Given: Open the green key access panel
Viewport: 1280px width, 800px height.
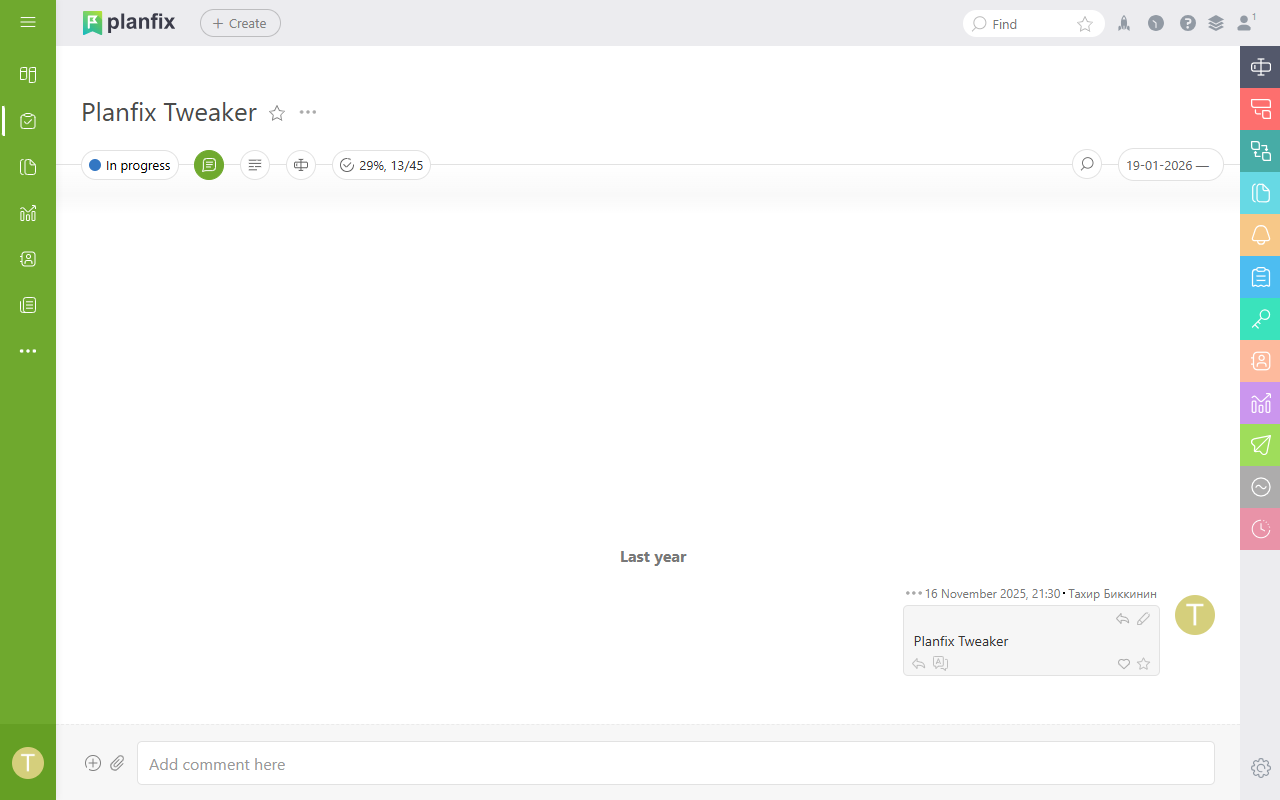Looking at the screenshot, I should (1260, 319).
